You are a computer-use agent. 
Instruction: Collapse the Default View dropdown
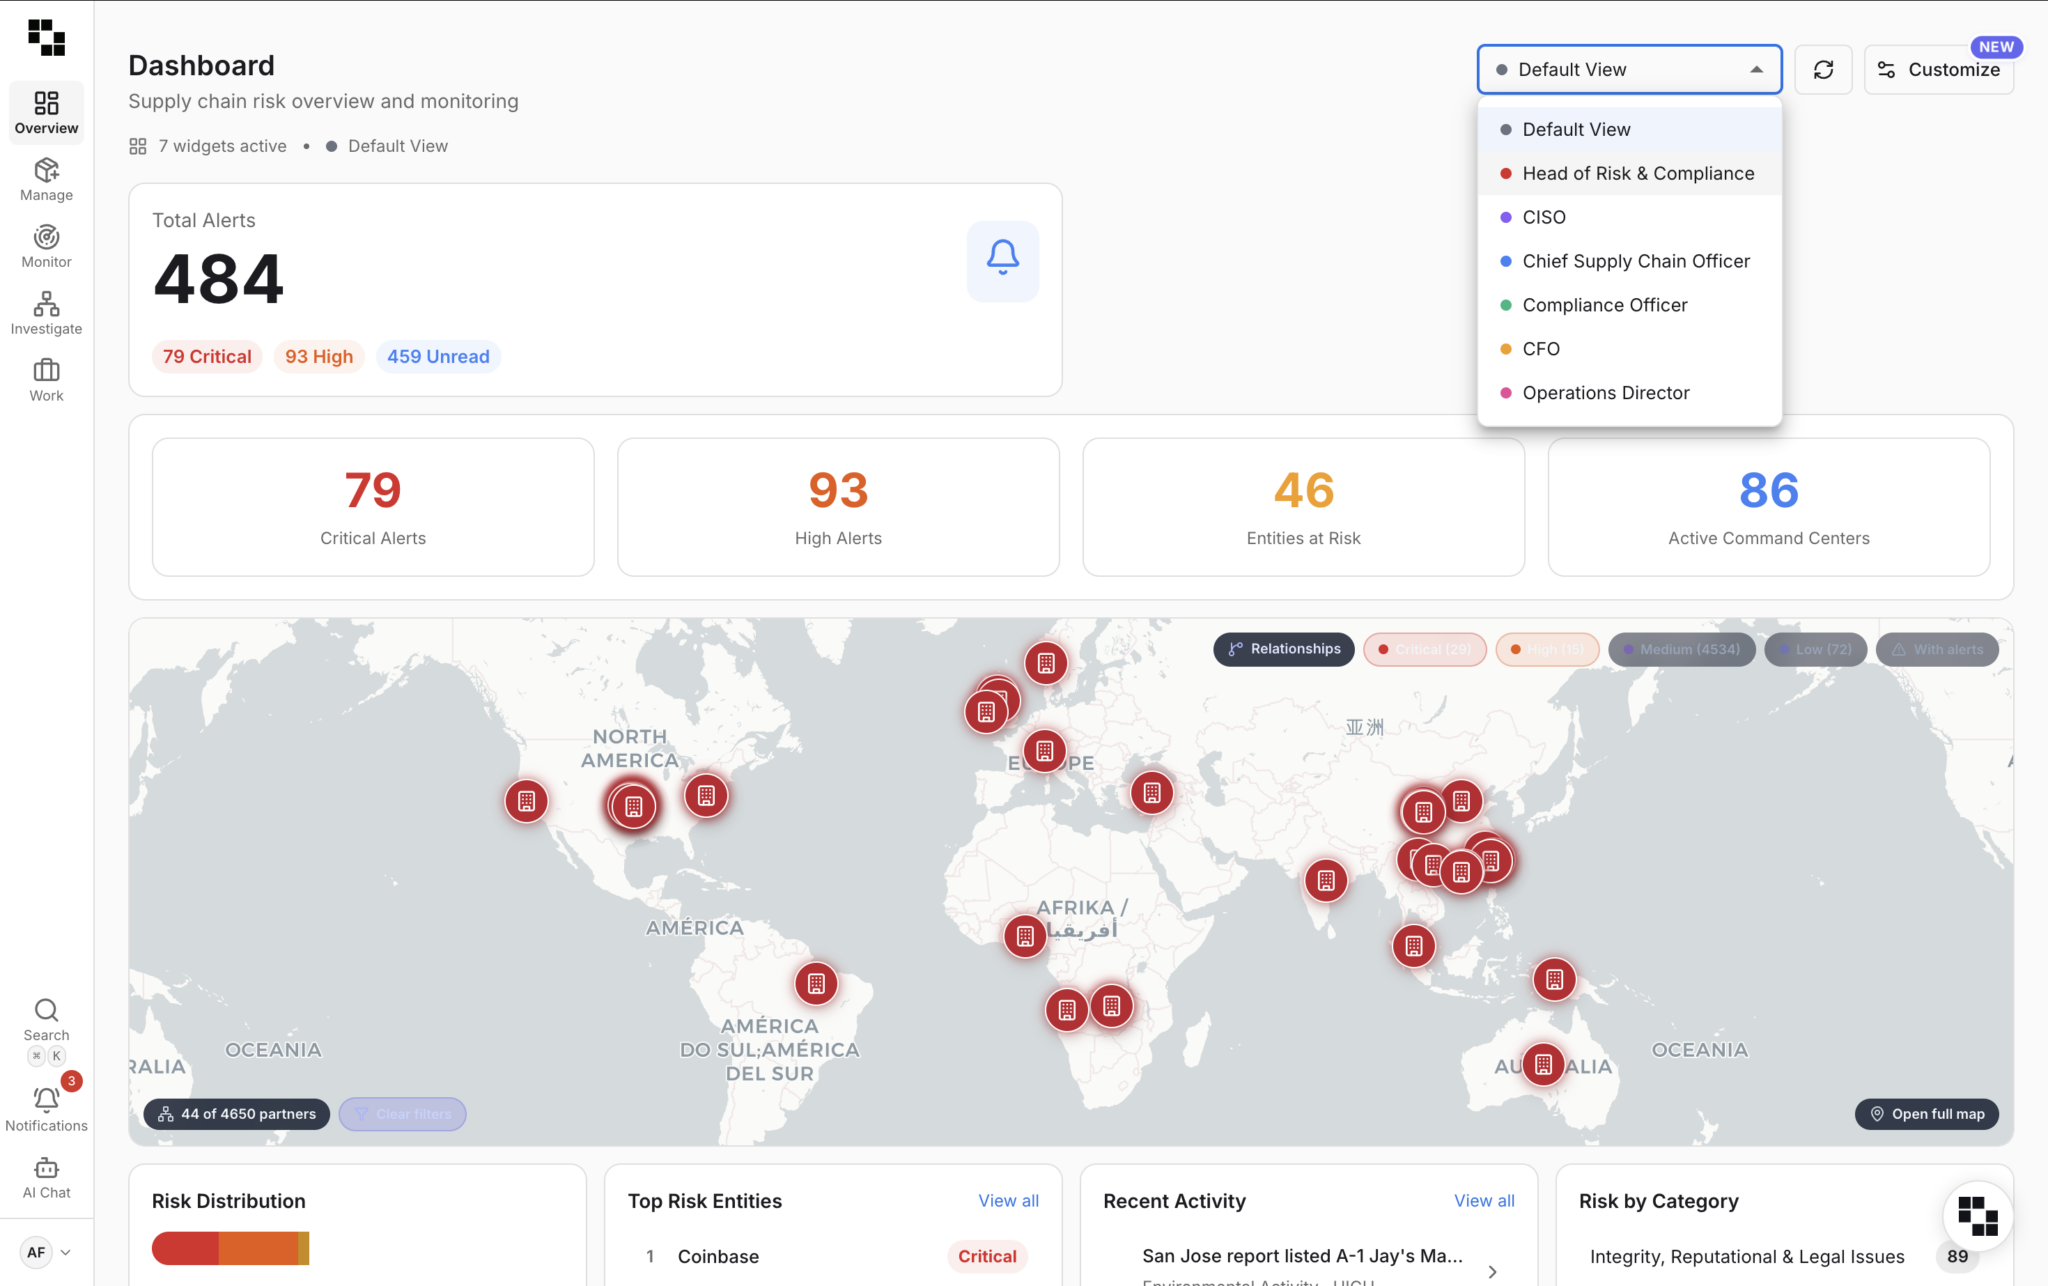click(1630, 69)
